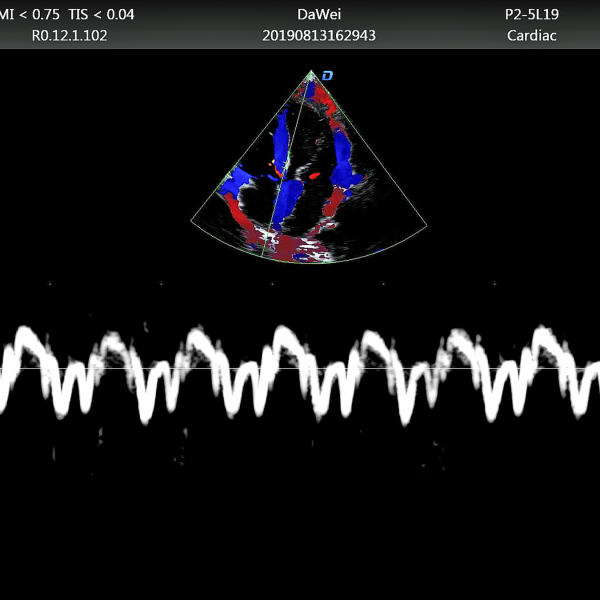600x600 pixels.
Task: Click the large blue flow jet left of cursor line
Action: pyautogui.click(x=281, y=140)
